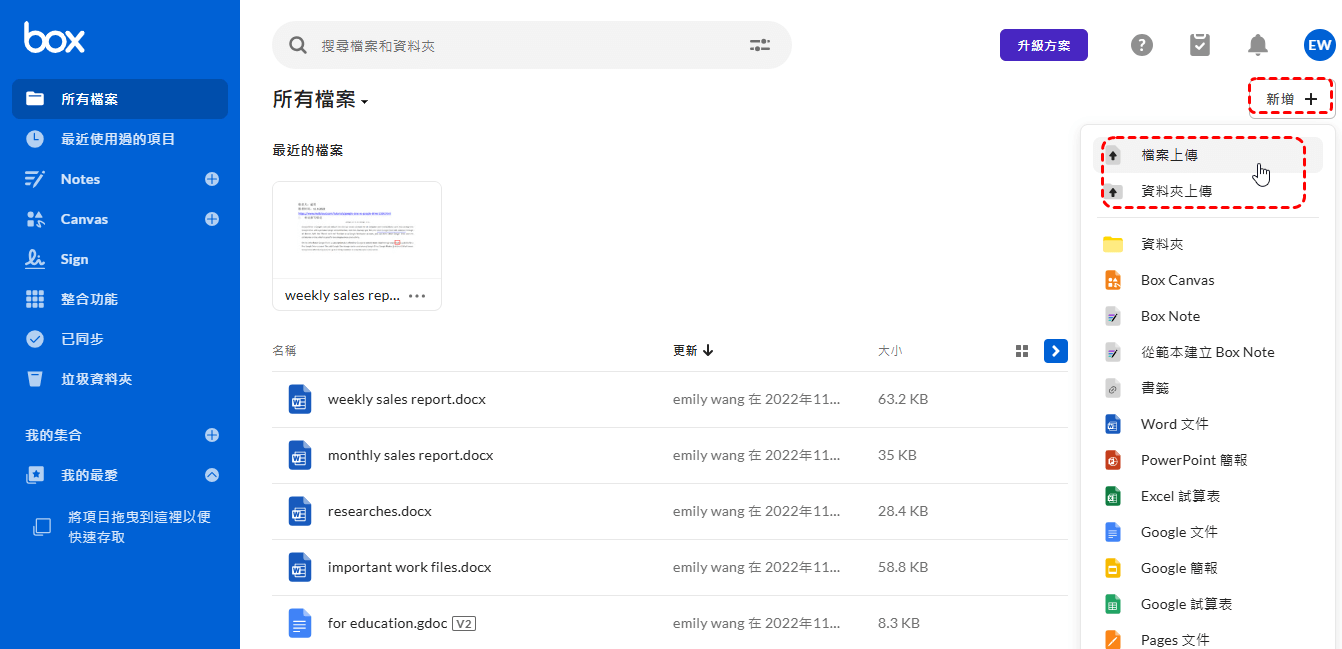Open Sign in sidebar
1342x649 pixels.
coord(74,259)
